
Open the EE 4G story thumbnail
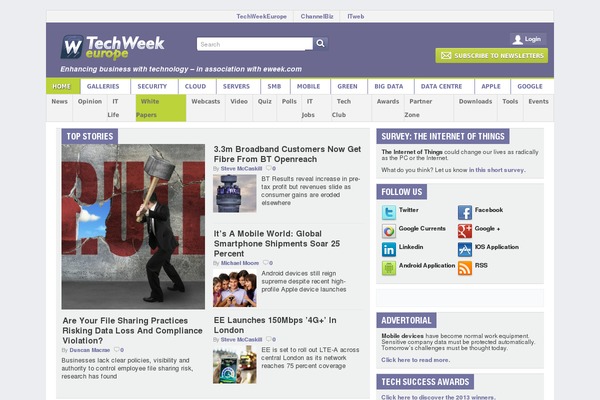pos(235,364)
